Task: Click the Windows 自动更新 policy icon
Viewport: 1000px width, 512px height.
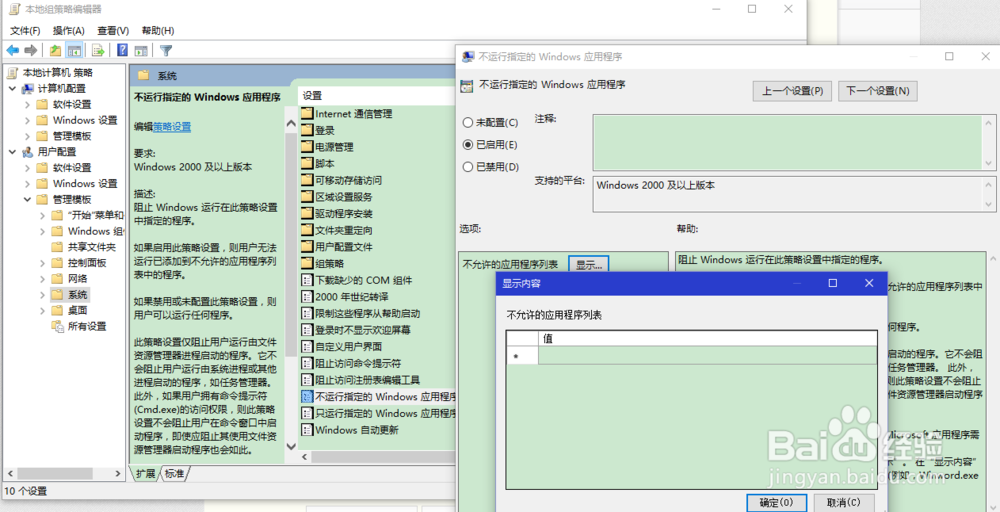Action: (307, 430)
